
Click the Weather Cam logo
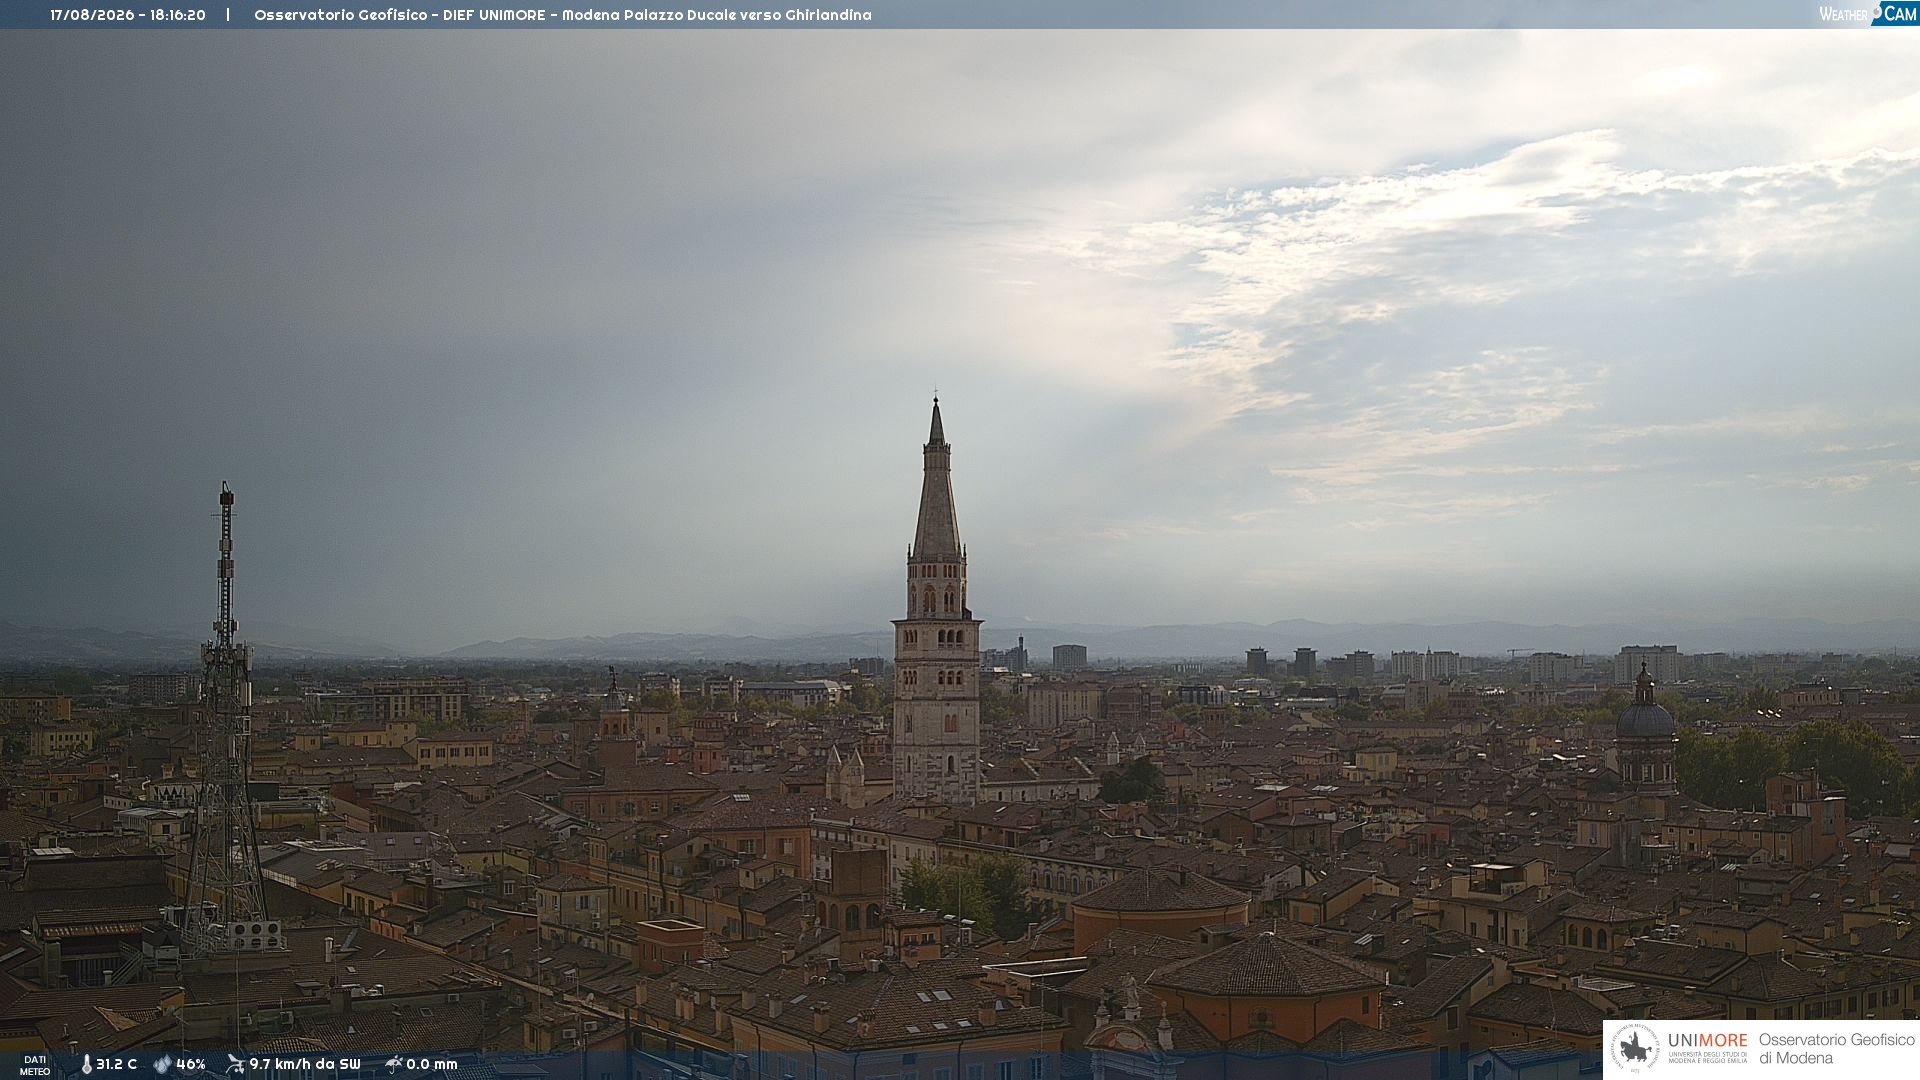1868,14
